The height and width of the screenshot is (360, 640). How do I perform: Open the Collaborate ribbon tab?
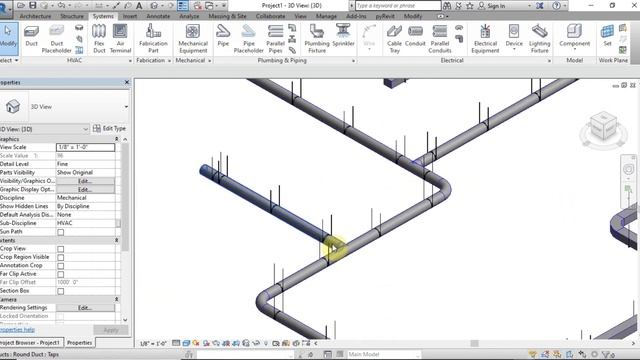271,16
